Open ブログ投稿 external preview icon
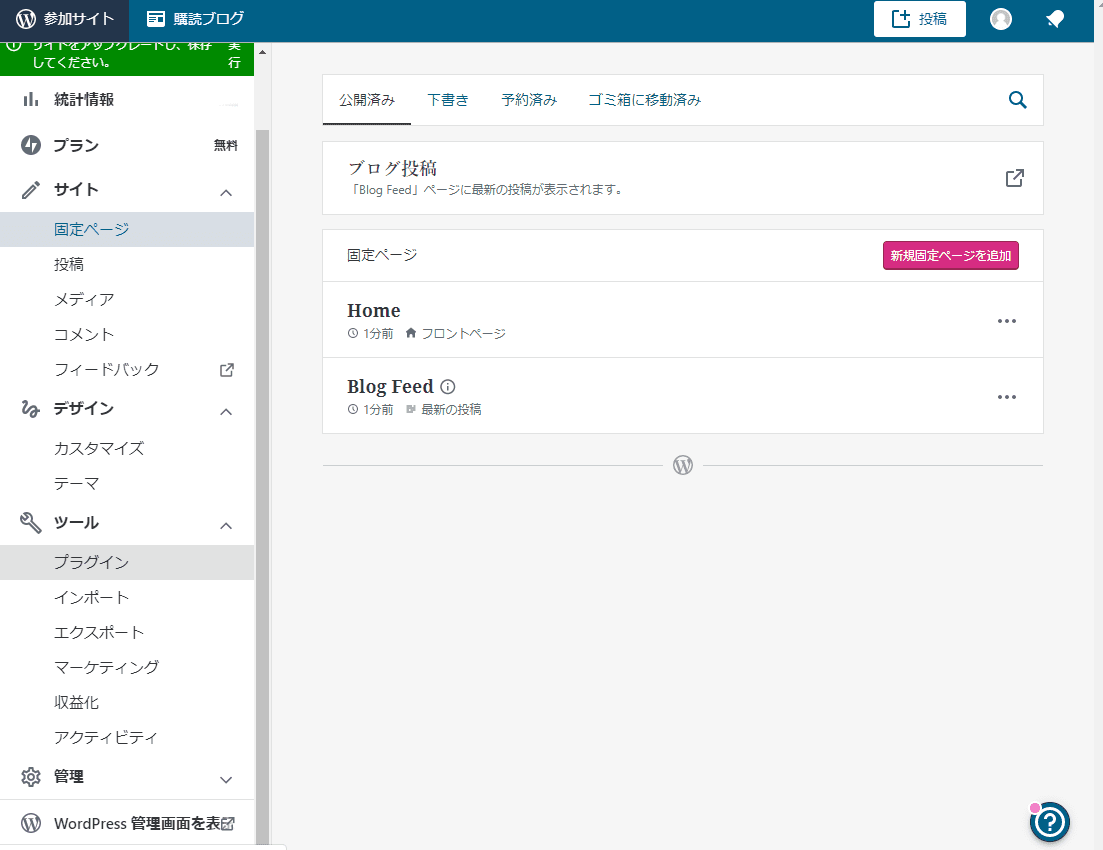 pyautogui.click(x=1014, y=177)
